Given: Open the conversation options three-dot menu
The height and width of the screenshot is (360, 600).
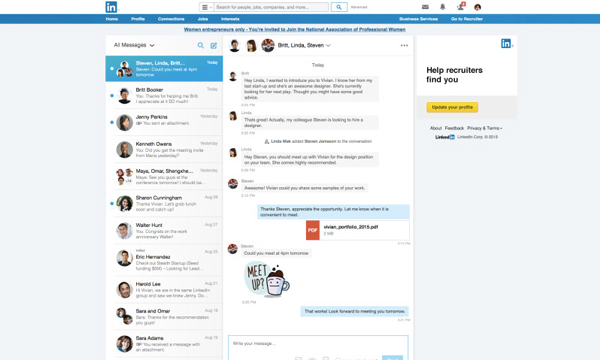Looking at the screenshot, I should point(404,45).
